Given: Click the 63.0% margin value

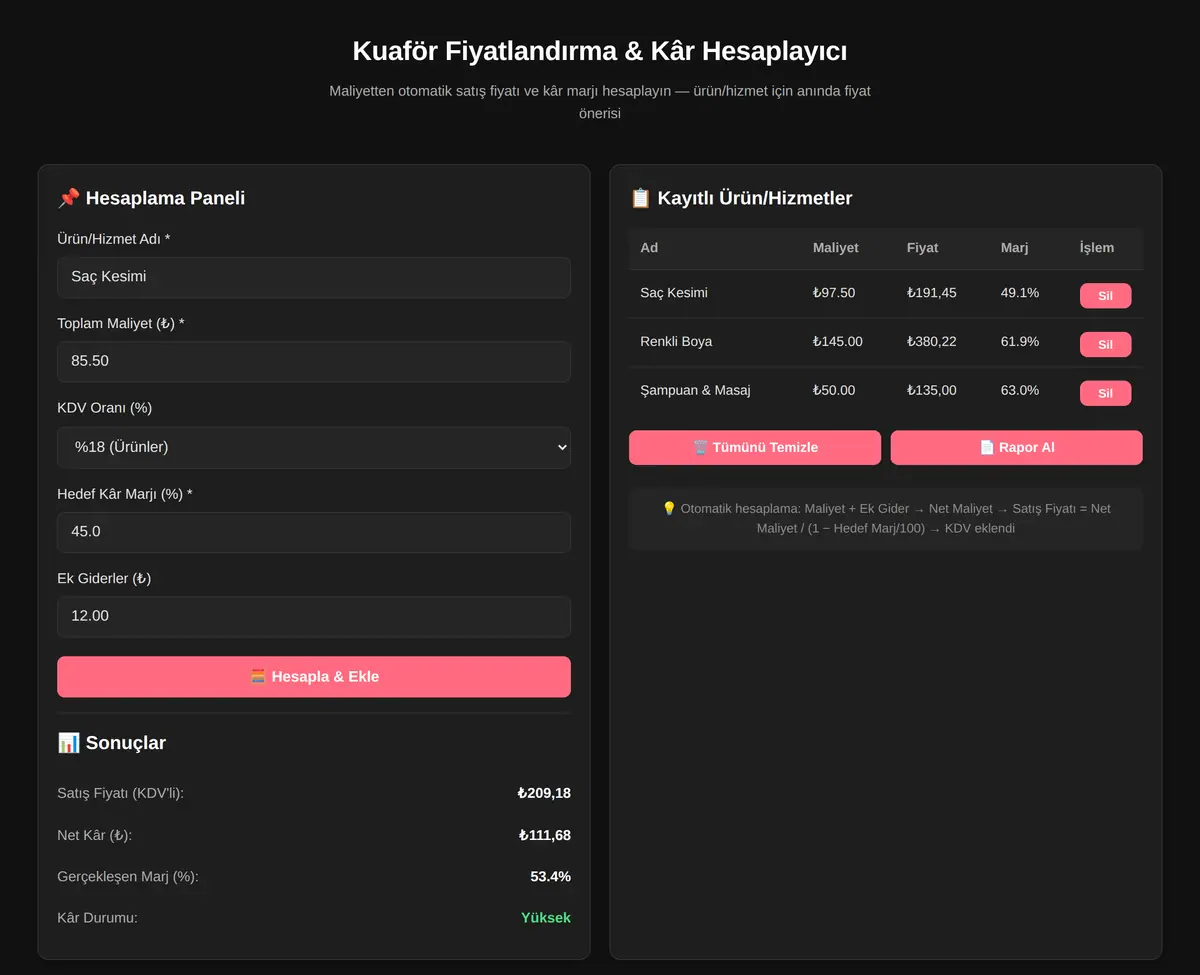Looking at the screenshot, I should tap(1020, 390).
